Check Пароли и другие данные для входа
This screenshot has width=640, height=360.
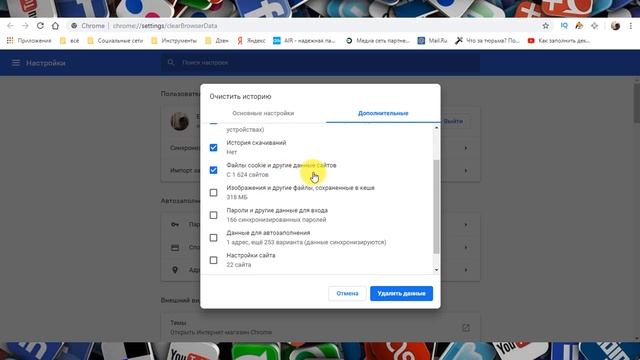213,215
